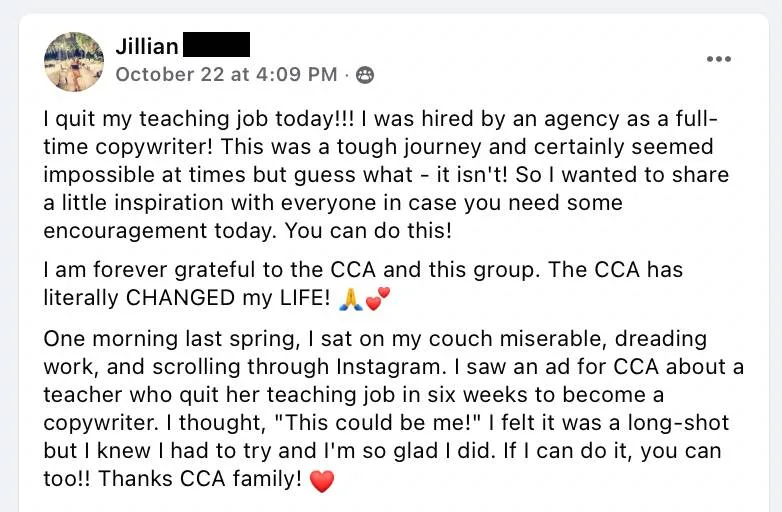
Task: Open the author name Jillian link
Action: pyautogui.click(x=147, y=46)
